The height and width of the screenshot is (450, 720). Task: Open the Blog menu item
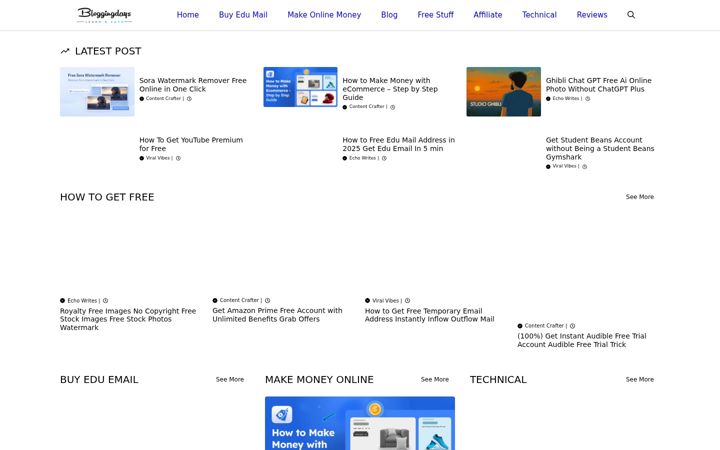[389, 15]
